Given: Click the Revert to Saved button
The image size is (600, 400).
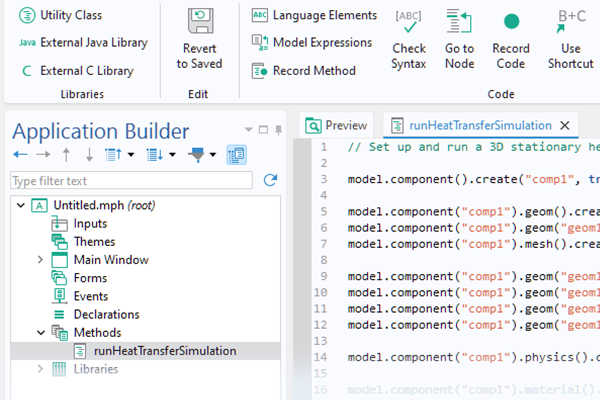Looking at the screenshot, I should click(200, 40).
